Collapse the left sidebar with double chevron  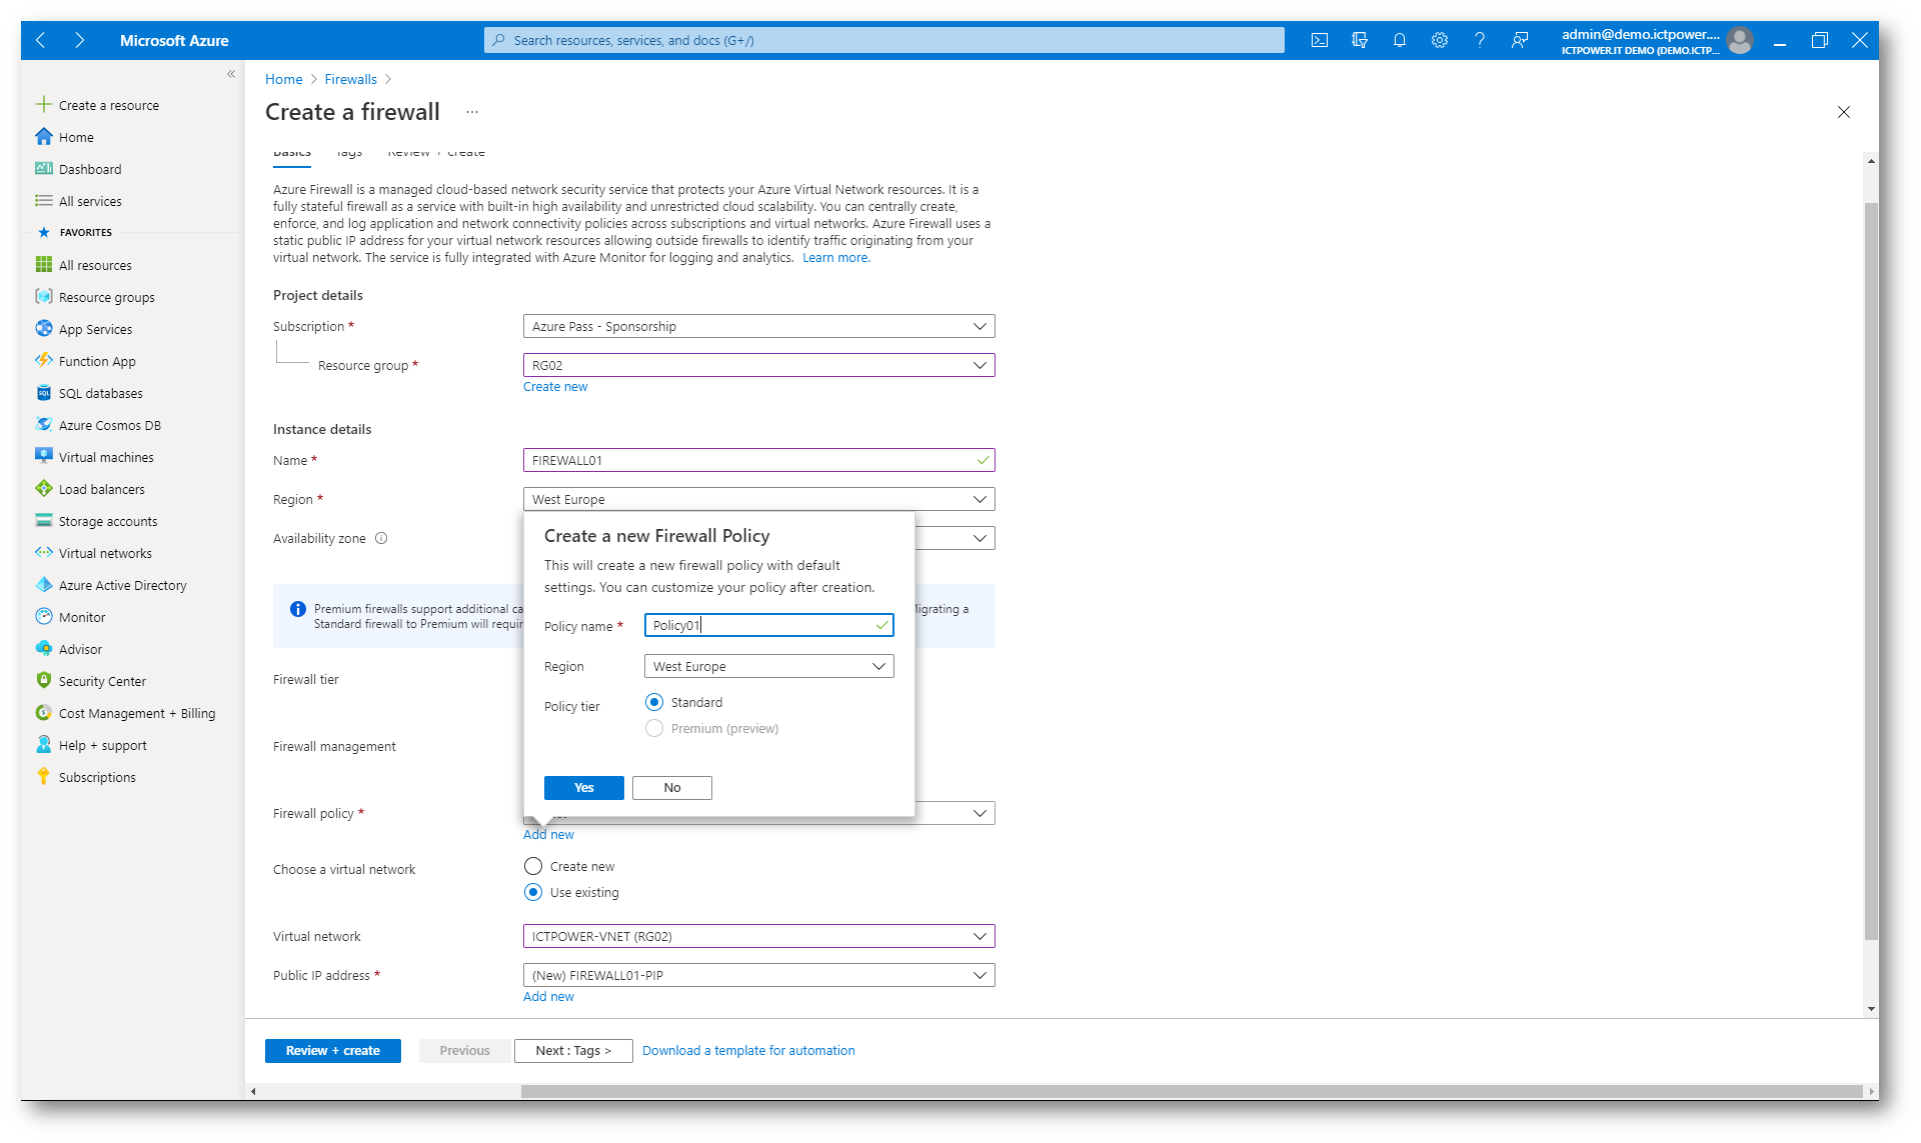pyautogui.click(x=231, y=74)
